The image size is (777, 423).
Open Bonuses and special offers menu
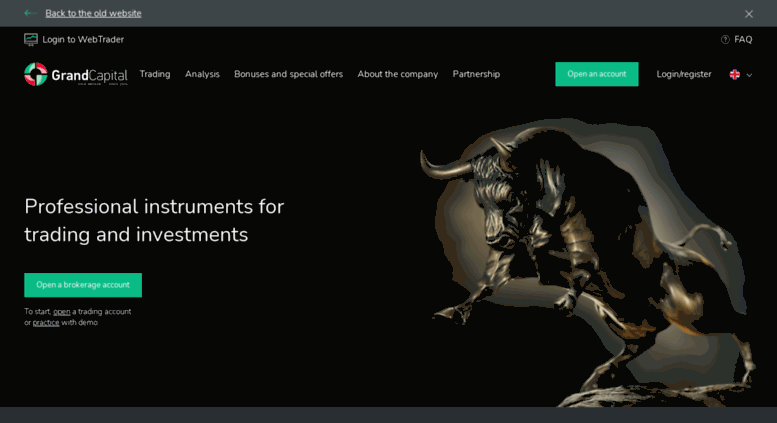pos(288,74)
